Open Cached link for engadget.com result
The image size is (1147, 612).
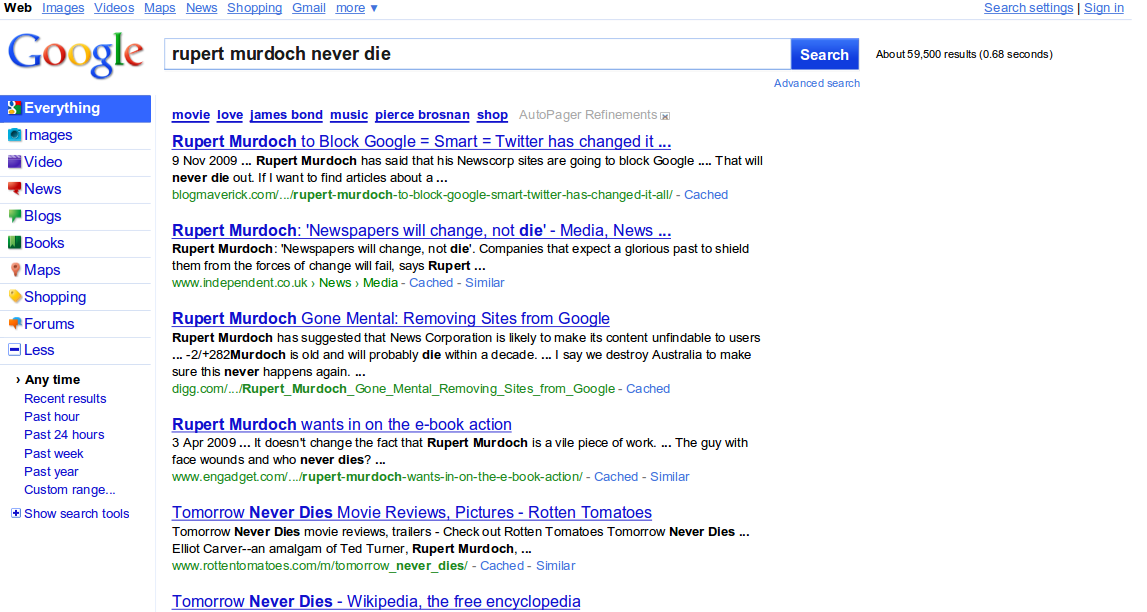point(616,477)
